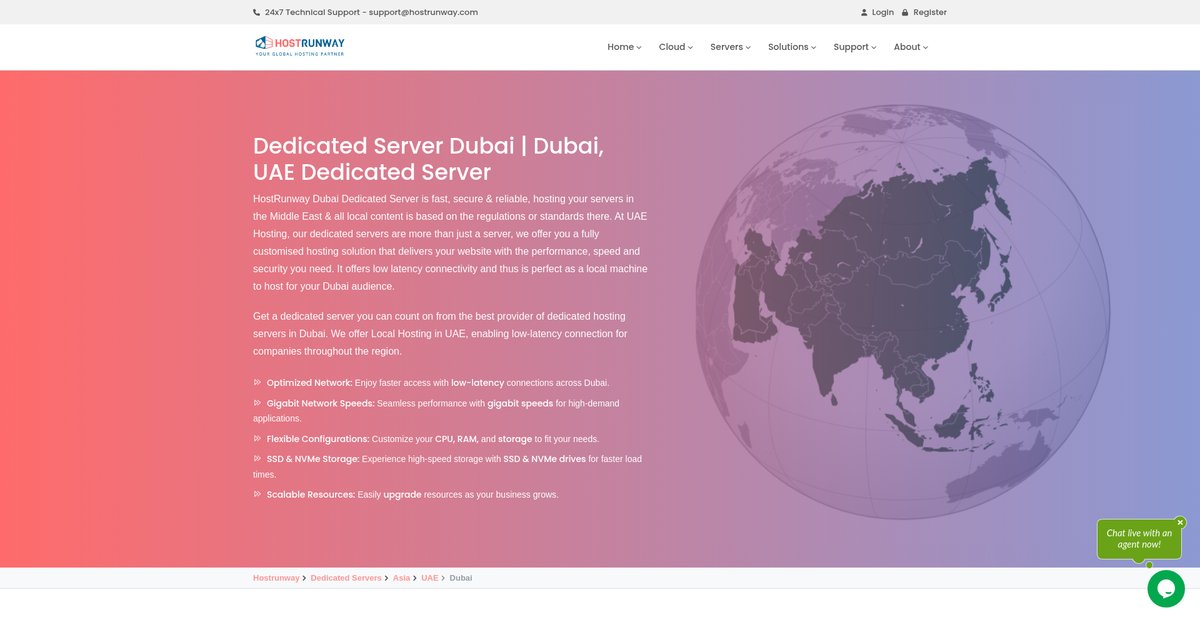Screen dimensions: 1200x620
Task: Expand the Home menu
Action: click(x=624, y=47)
